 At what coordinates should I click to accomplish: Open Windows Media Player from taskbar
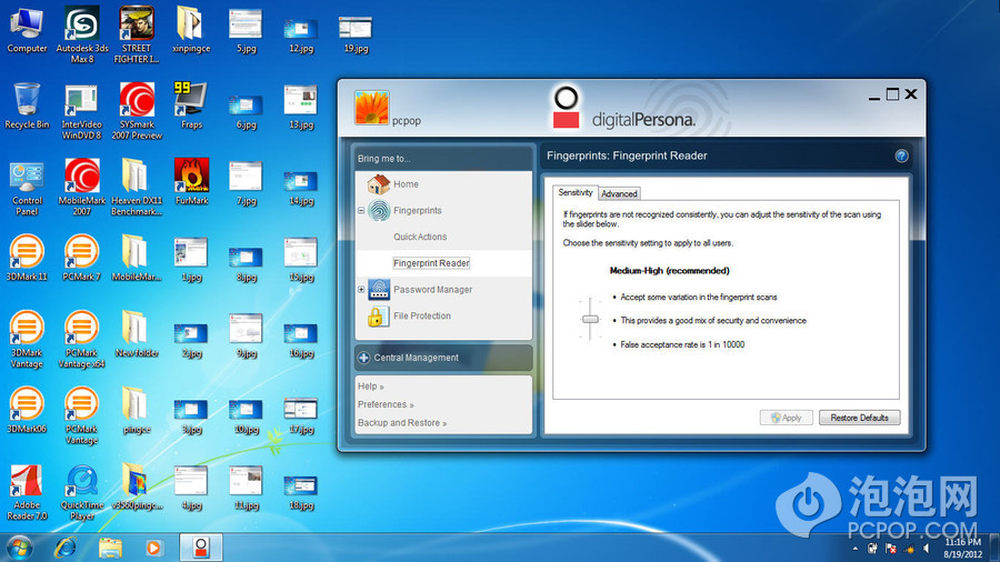point(153,548)
